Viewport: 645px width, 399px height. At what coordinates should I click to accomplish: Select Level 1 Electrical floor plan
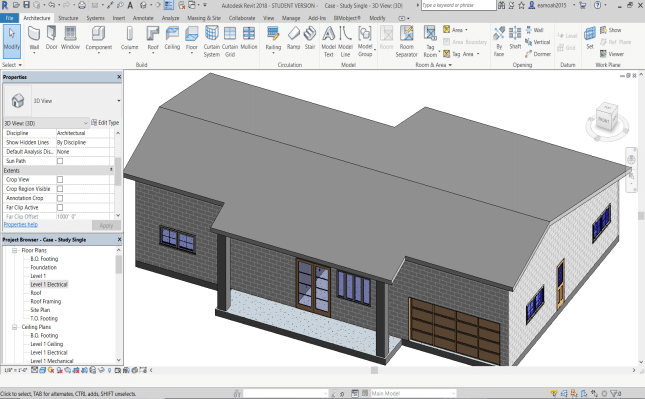pos(49,284)
